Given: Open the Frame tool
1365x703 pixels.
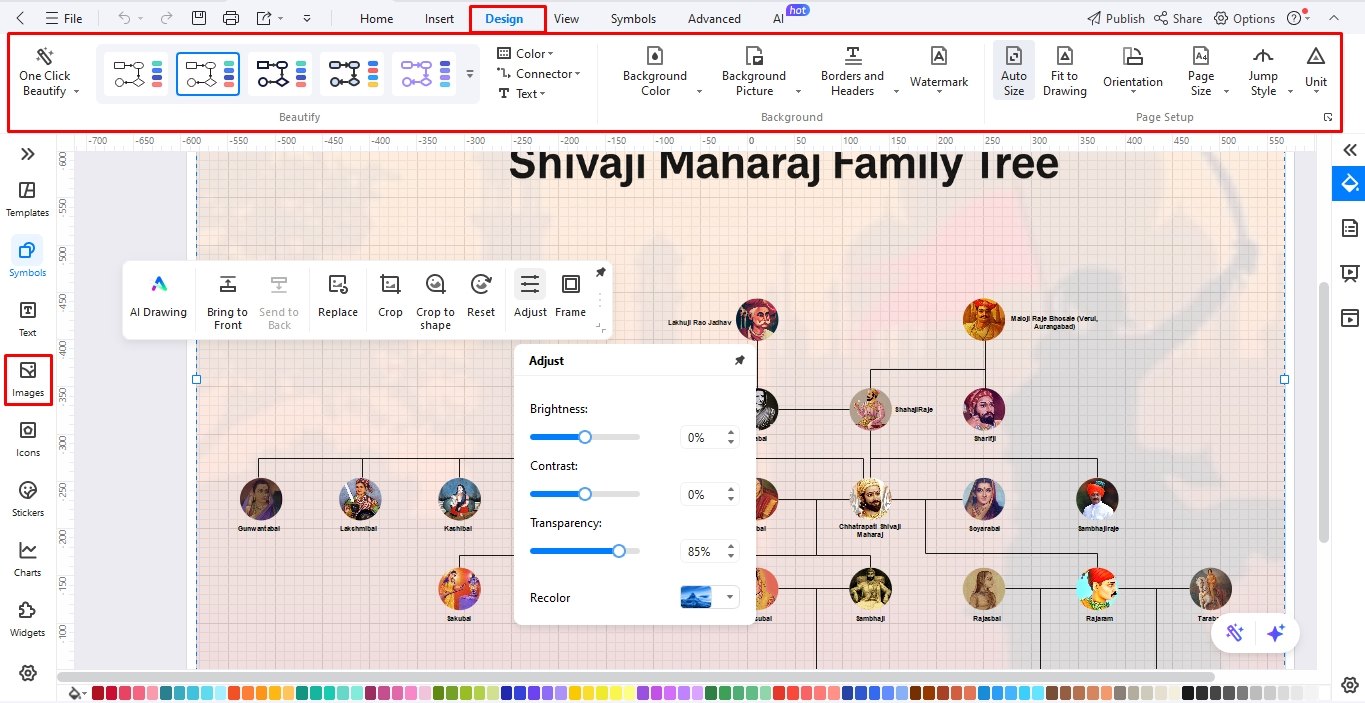Looking at the screenshot, I should 570,290.
